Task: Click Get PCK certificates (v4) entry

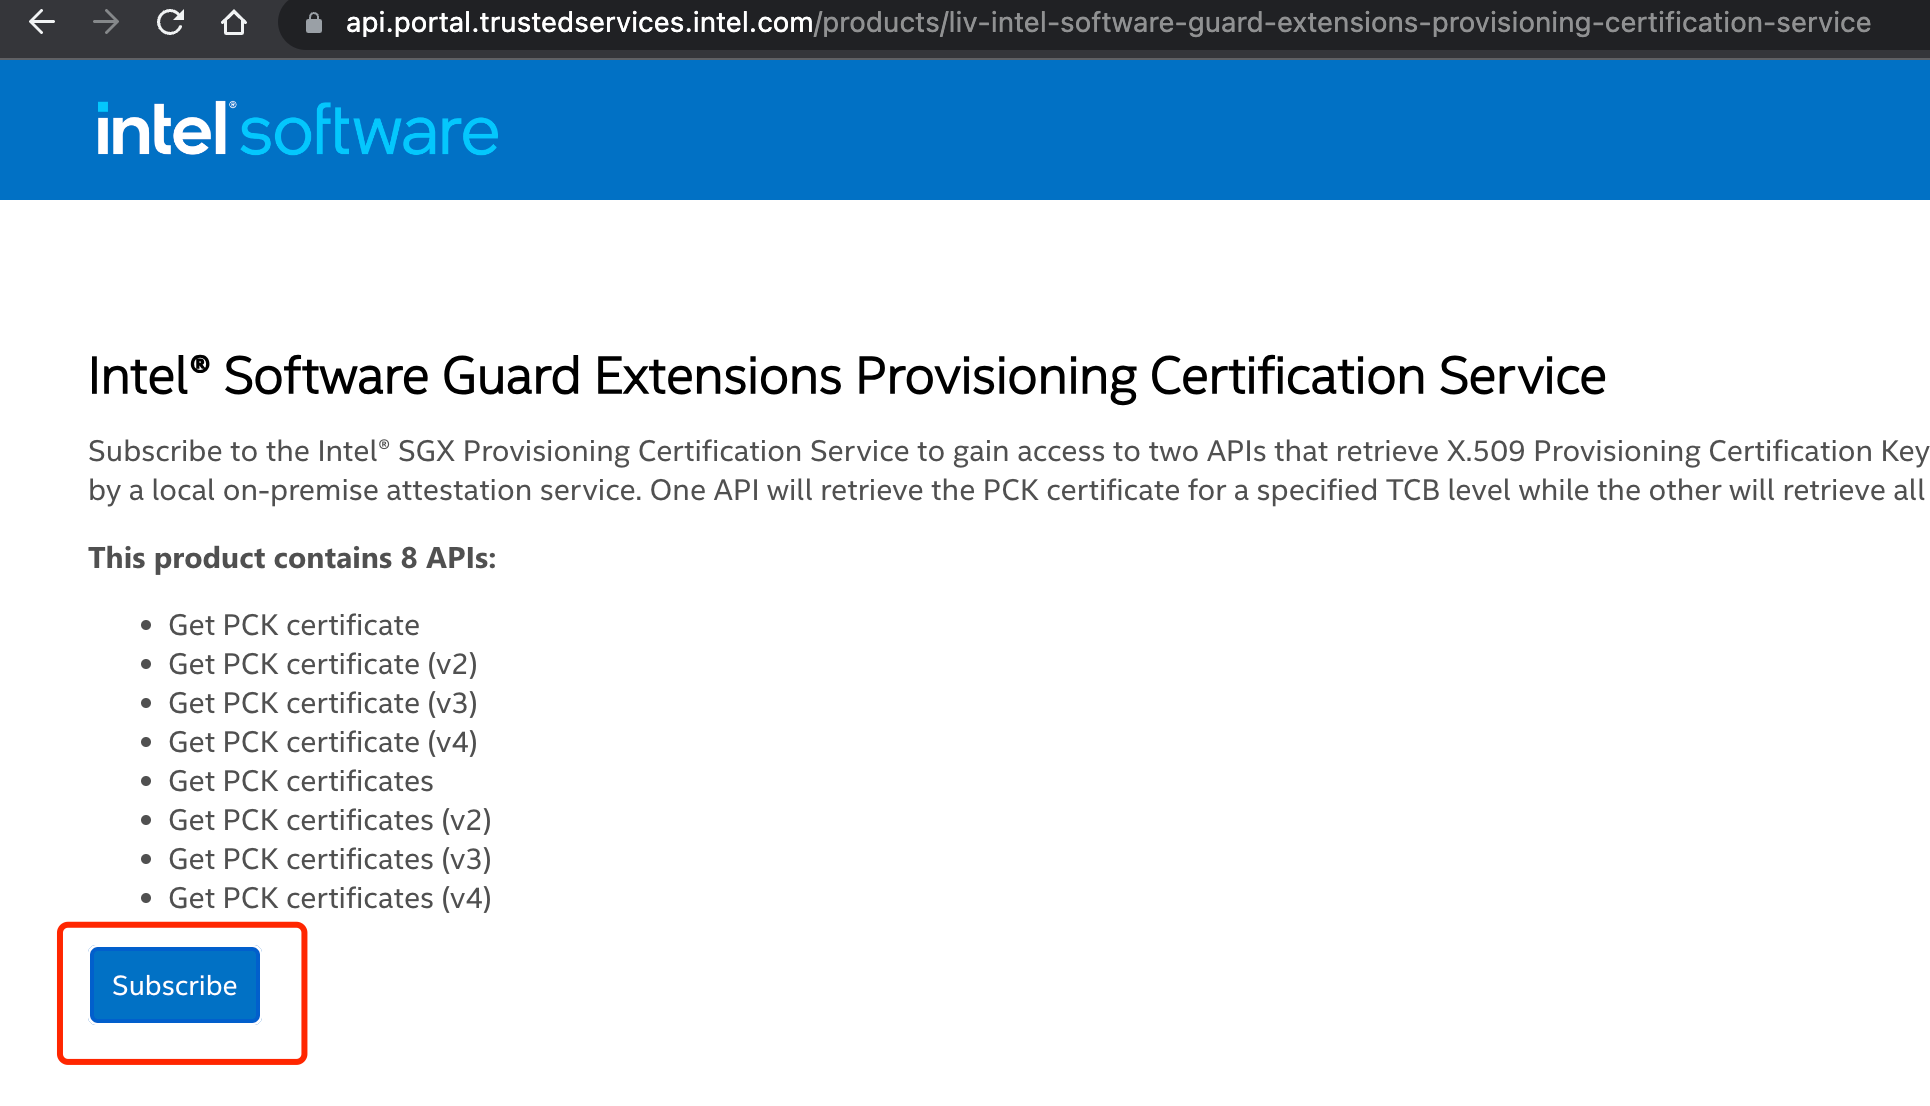Action: 329,898
